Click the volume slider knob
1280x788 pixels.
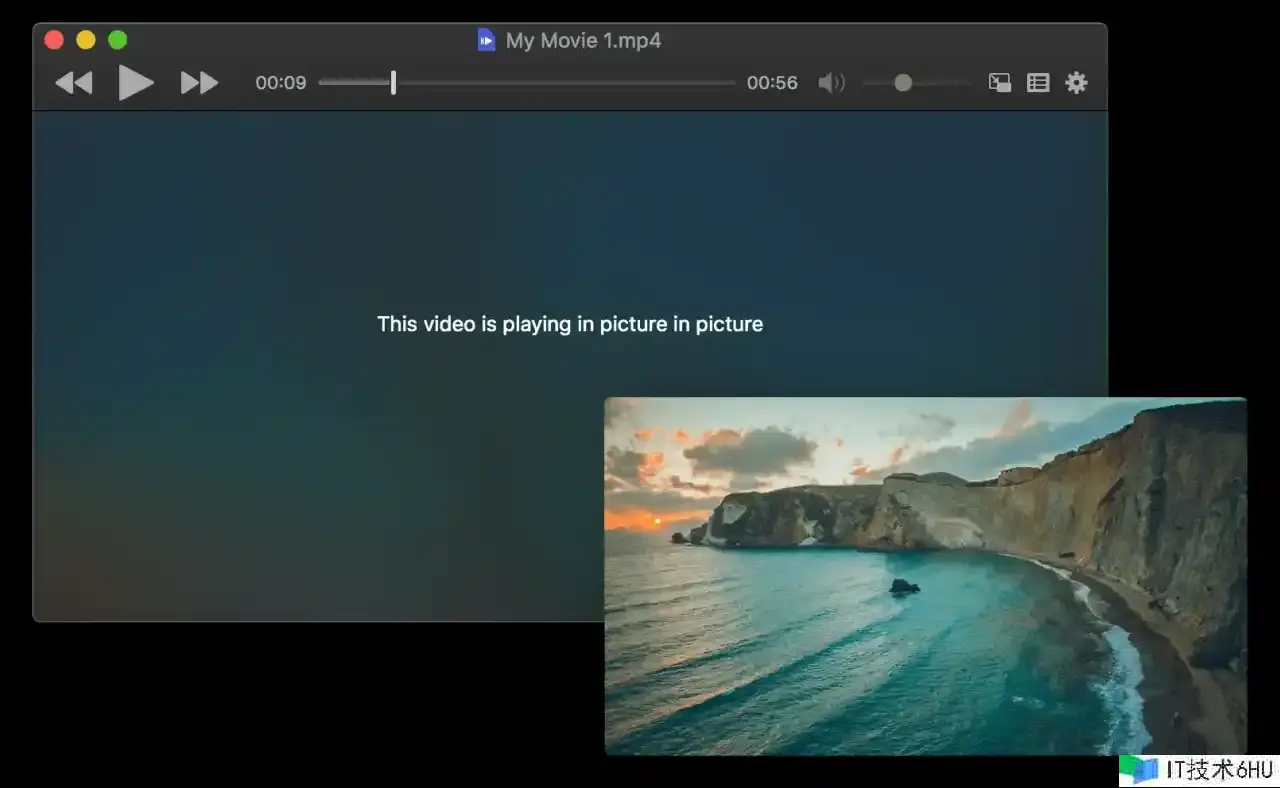tap(903, 83)
